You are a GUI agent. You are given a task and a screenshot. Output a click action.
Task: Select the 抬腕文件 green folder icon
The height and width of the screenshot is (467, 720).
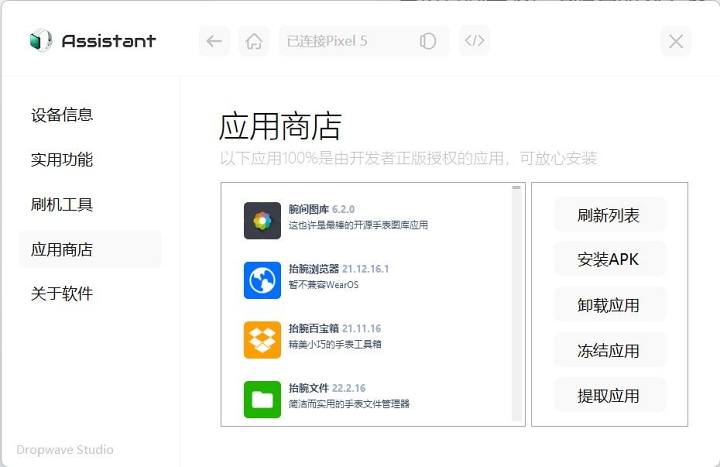(x=262, y=399)
